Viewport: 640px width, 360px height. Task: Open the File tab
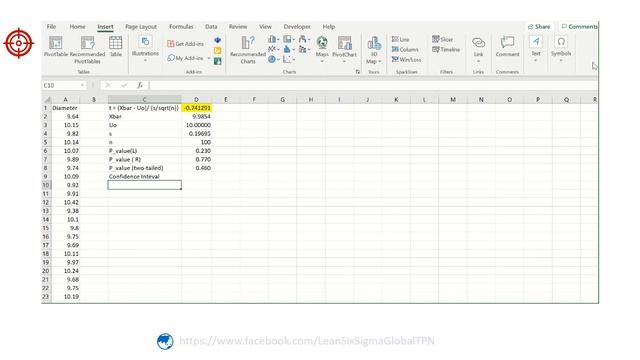point(51,27)
